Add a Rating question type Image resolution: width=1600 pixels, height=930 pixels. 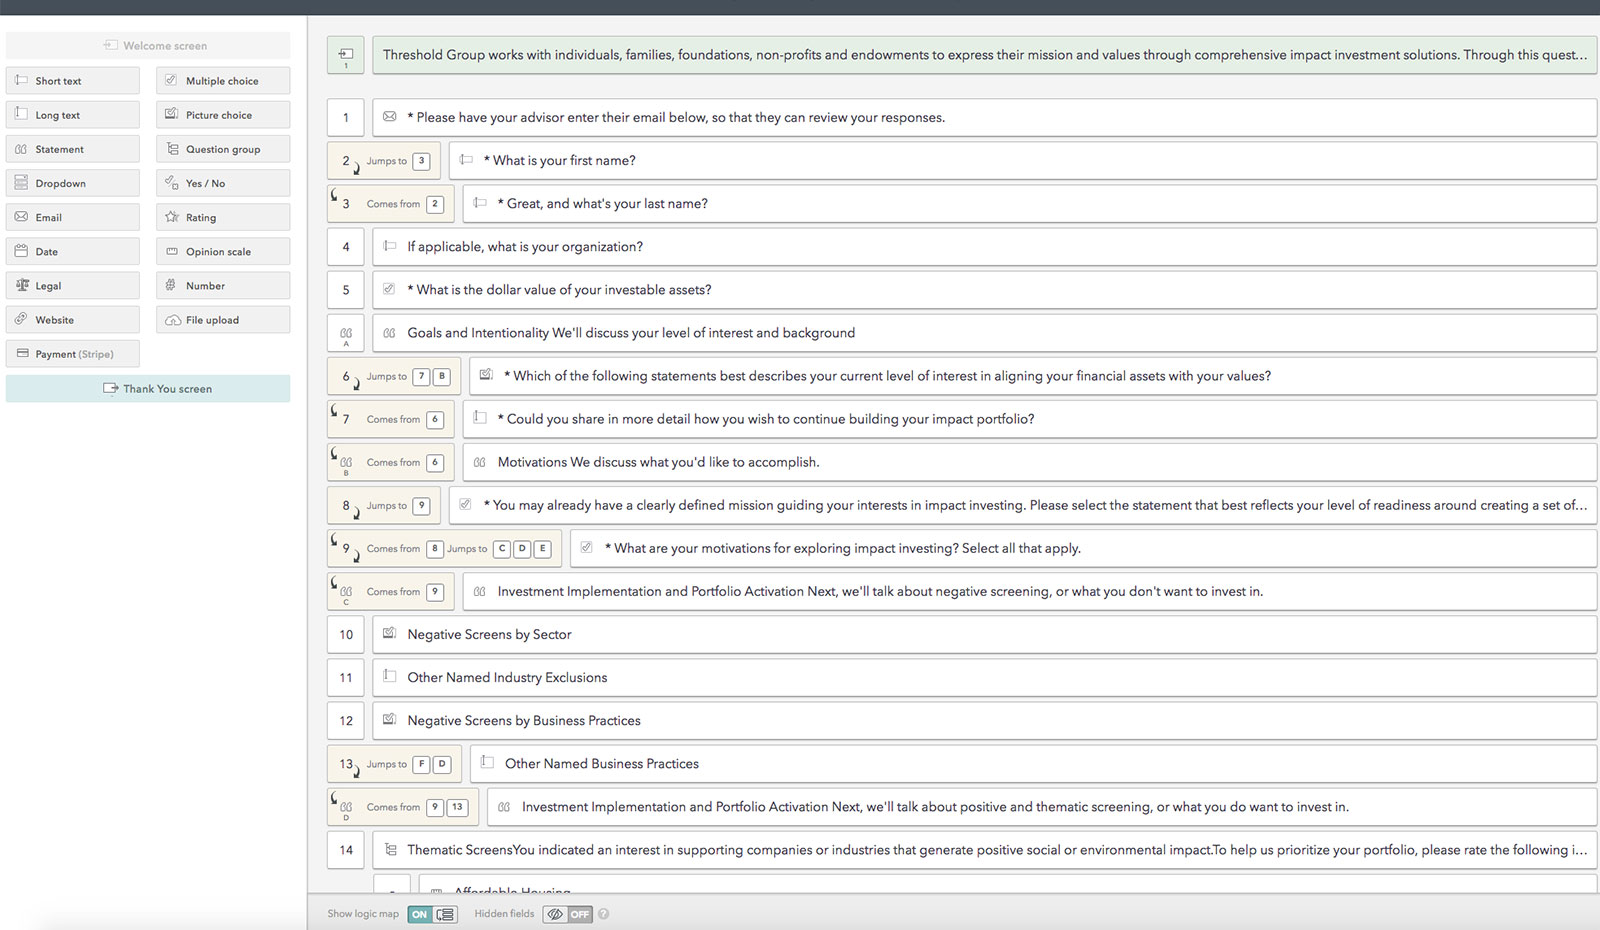pyautogui.click(x=223, y=217)
